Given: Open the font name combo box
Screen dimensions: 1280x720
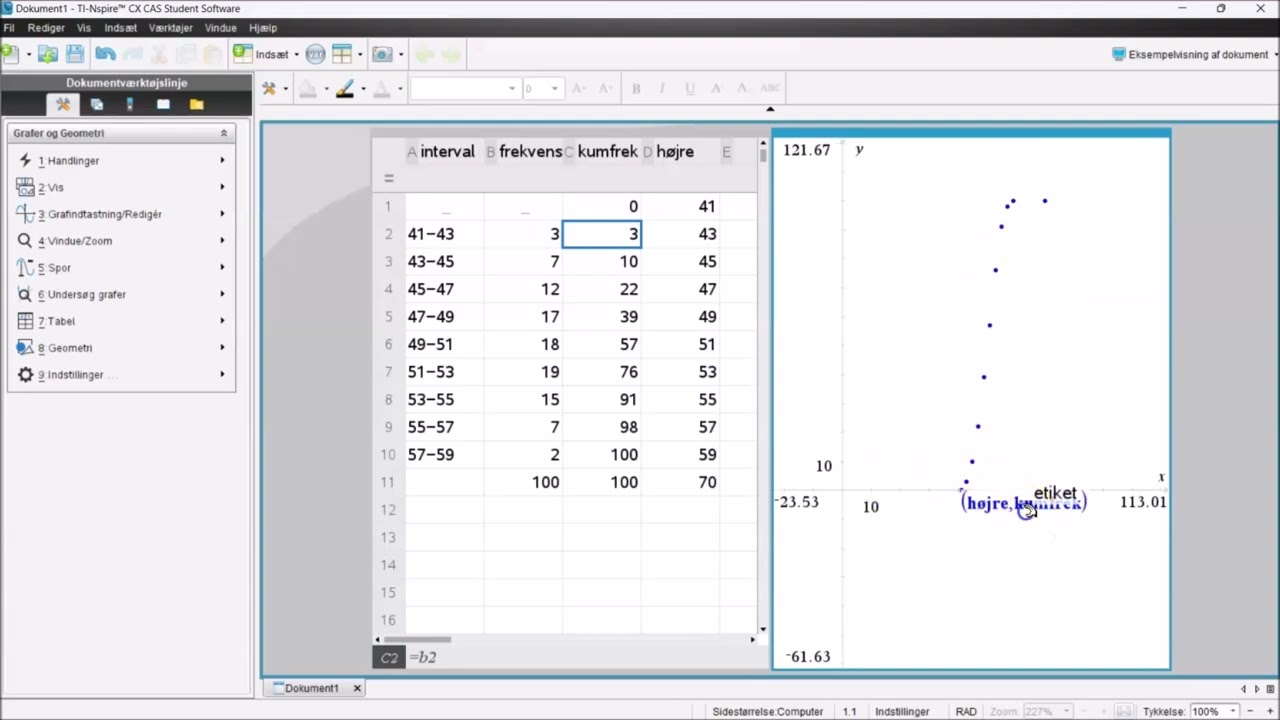Looking at the screenshot, I should tap(465, 88).
